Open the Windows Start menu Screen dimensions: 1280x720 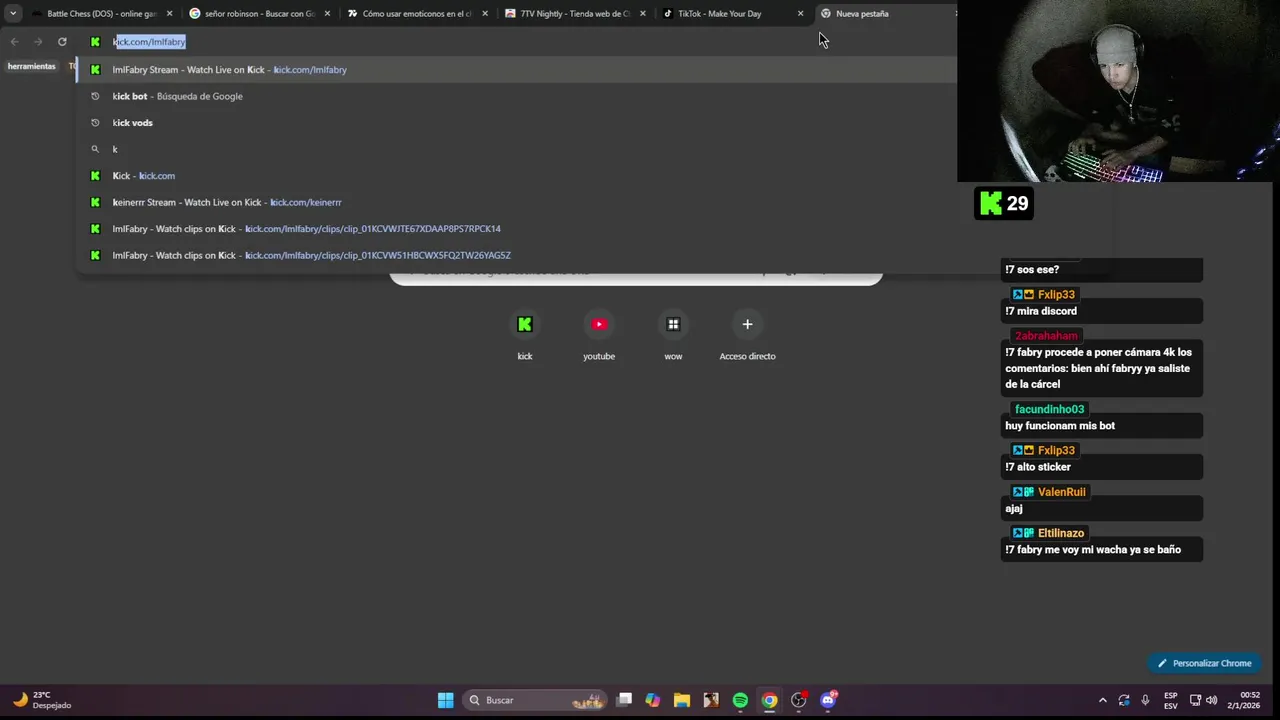click(x=446, y=700)
